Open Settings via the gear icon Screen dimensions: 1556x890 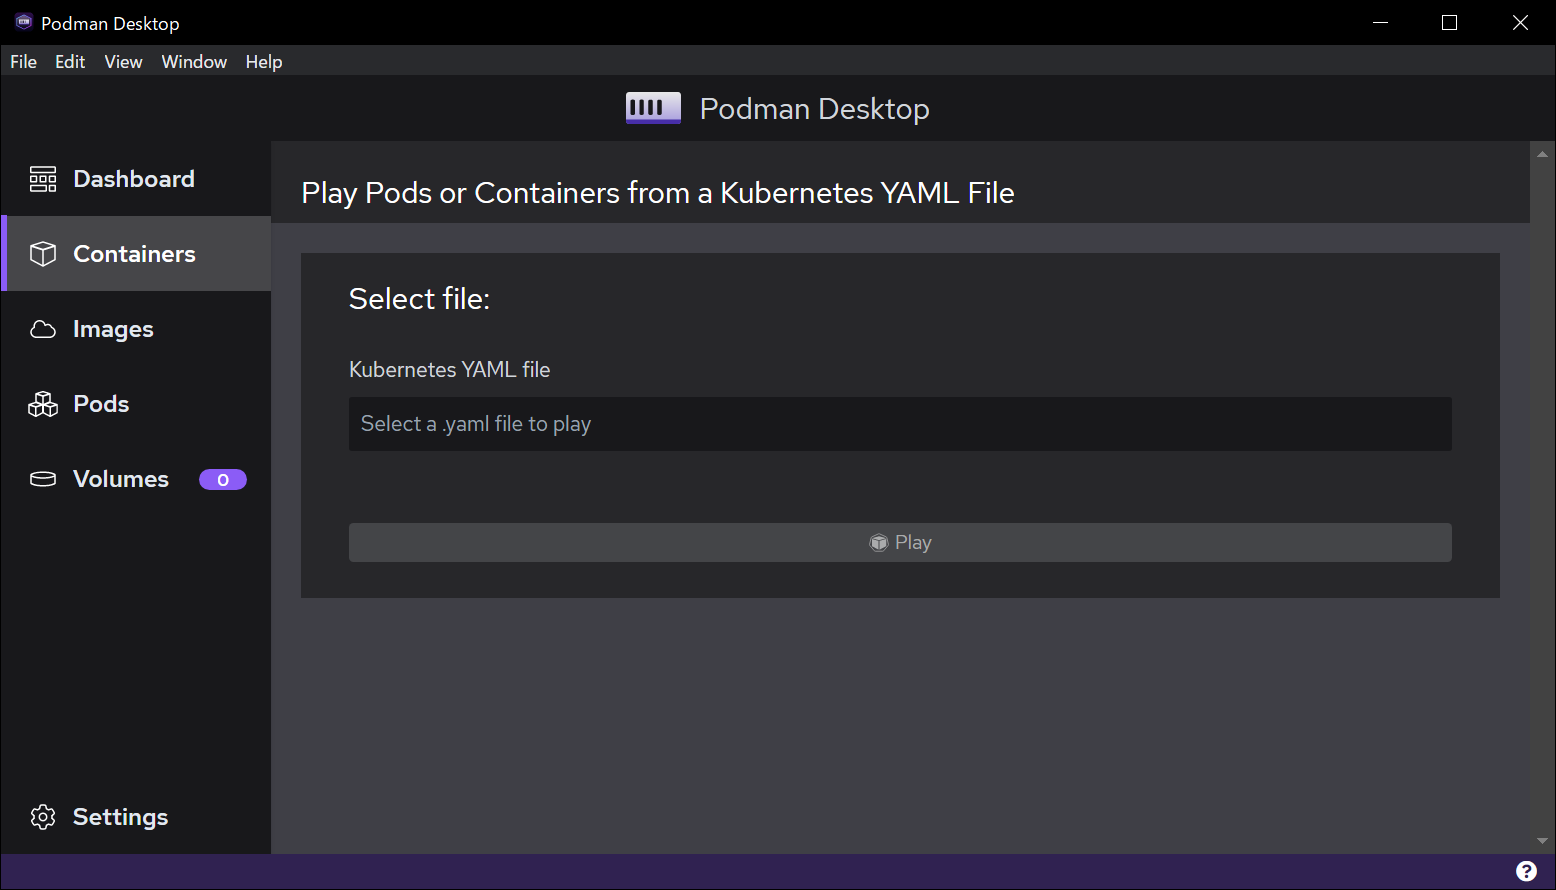click(x=43, y=817)
